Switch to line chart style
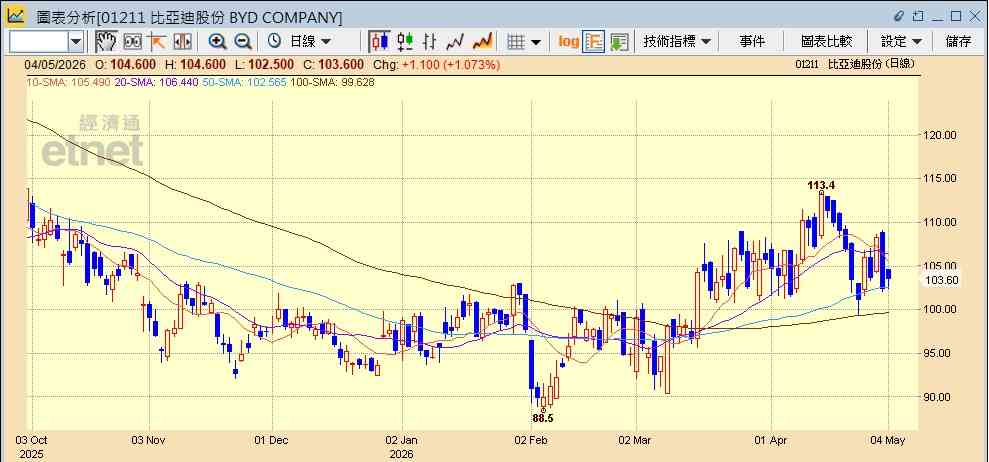The height and width of the screenshot is (462, 989). pyautogui.click(x=455, y=42)
